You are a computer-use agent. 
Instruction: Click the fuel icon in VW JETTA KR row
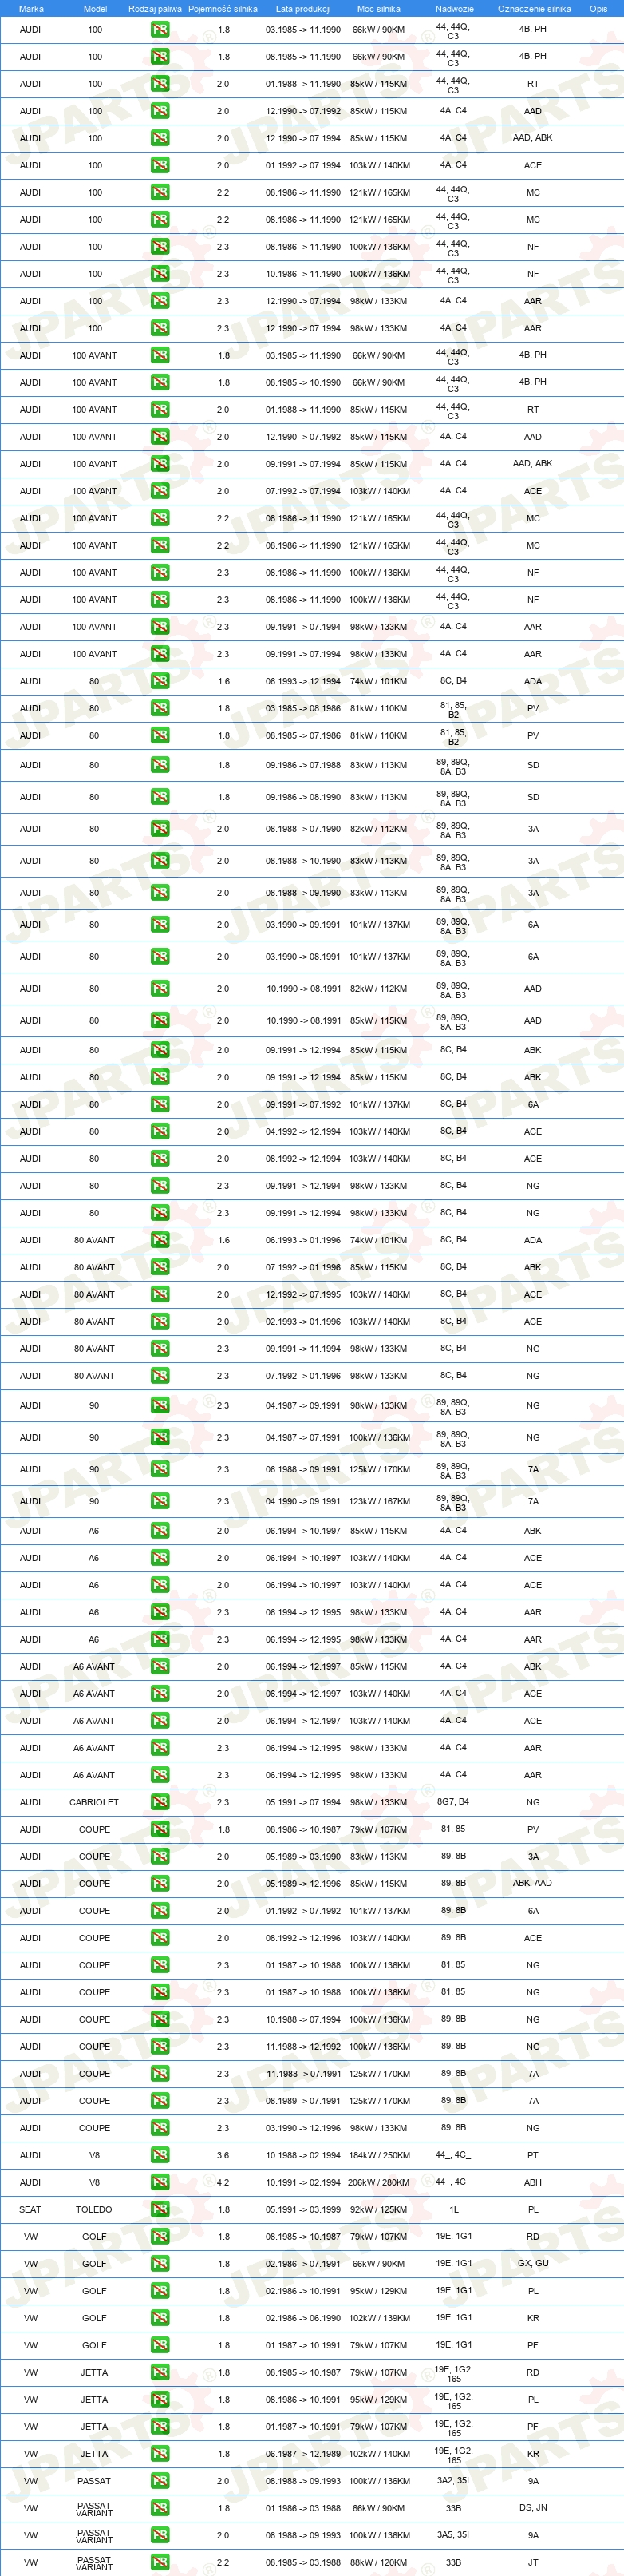[160, 2453]
